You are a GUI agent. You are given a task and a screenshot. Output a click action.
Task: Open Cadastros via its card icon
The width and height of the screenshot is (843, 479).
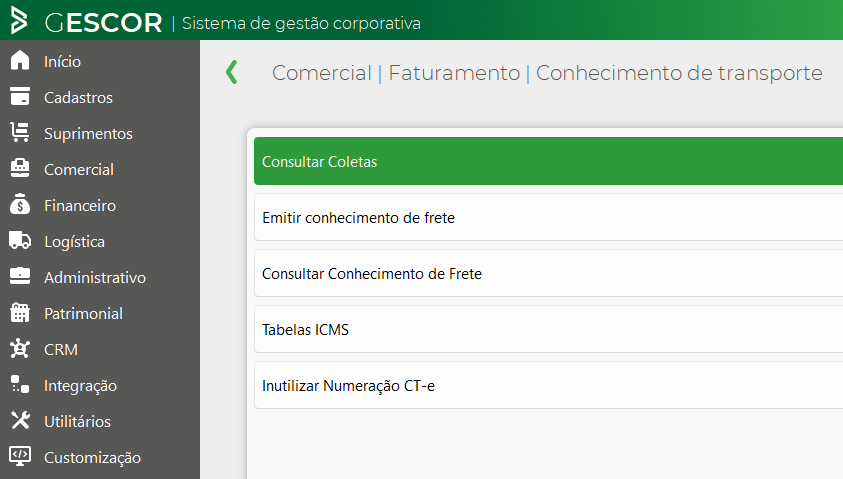(20, 96)
